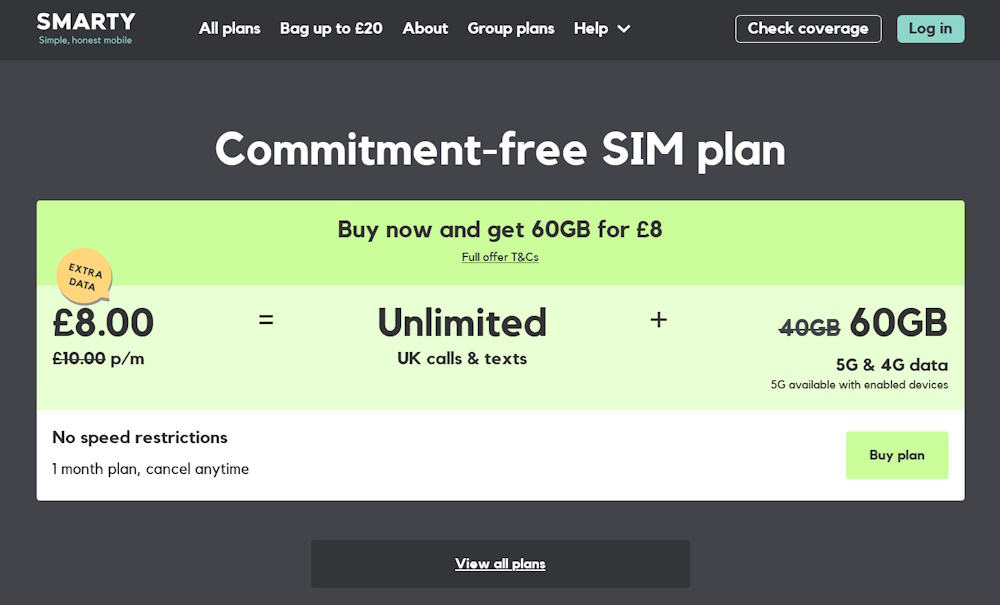The image size is (1000, 605).
Task: Click the Check coverage button
Action: (808, 29)
